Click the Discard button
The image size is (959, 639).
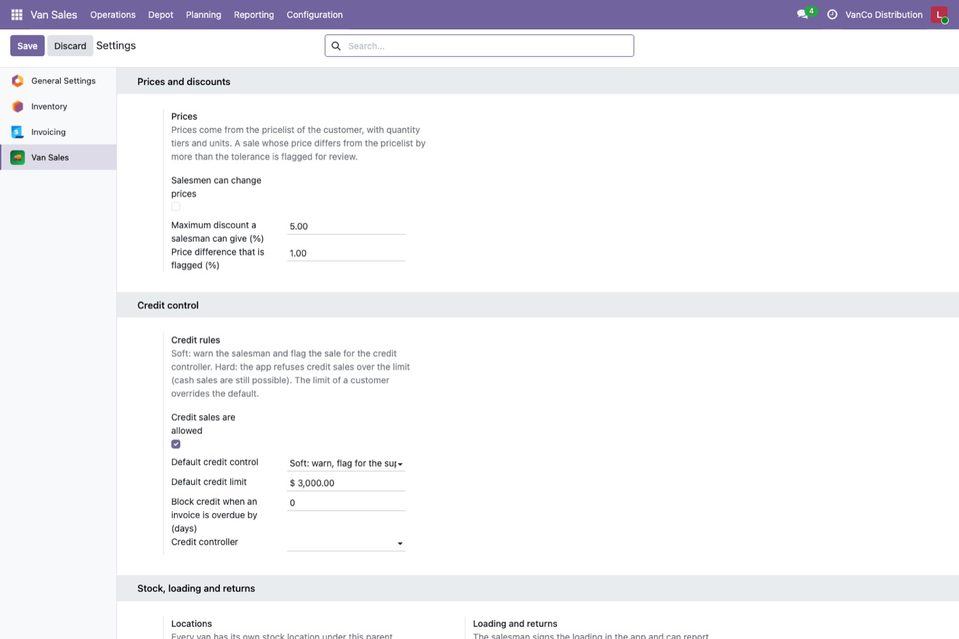[70, 46]
